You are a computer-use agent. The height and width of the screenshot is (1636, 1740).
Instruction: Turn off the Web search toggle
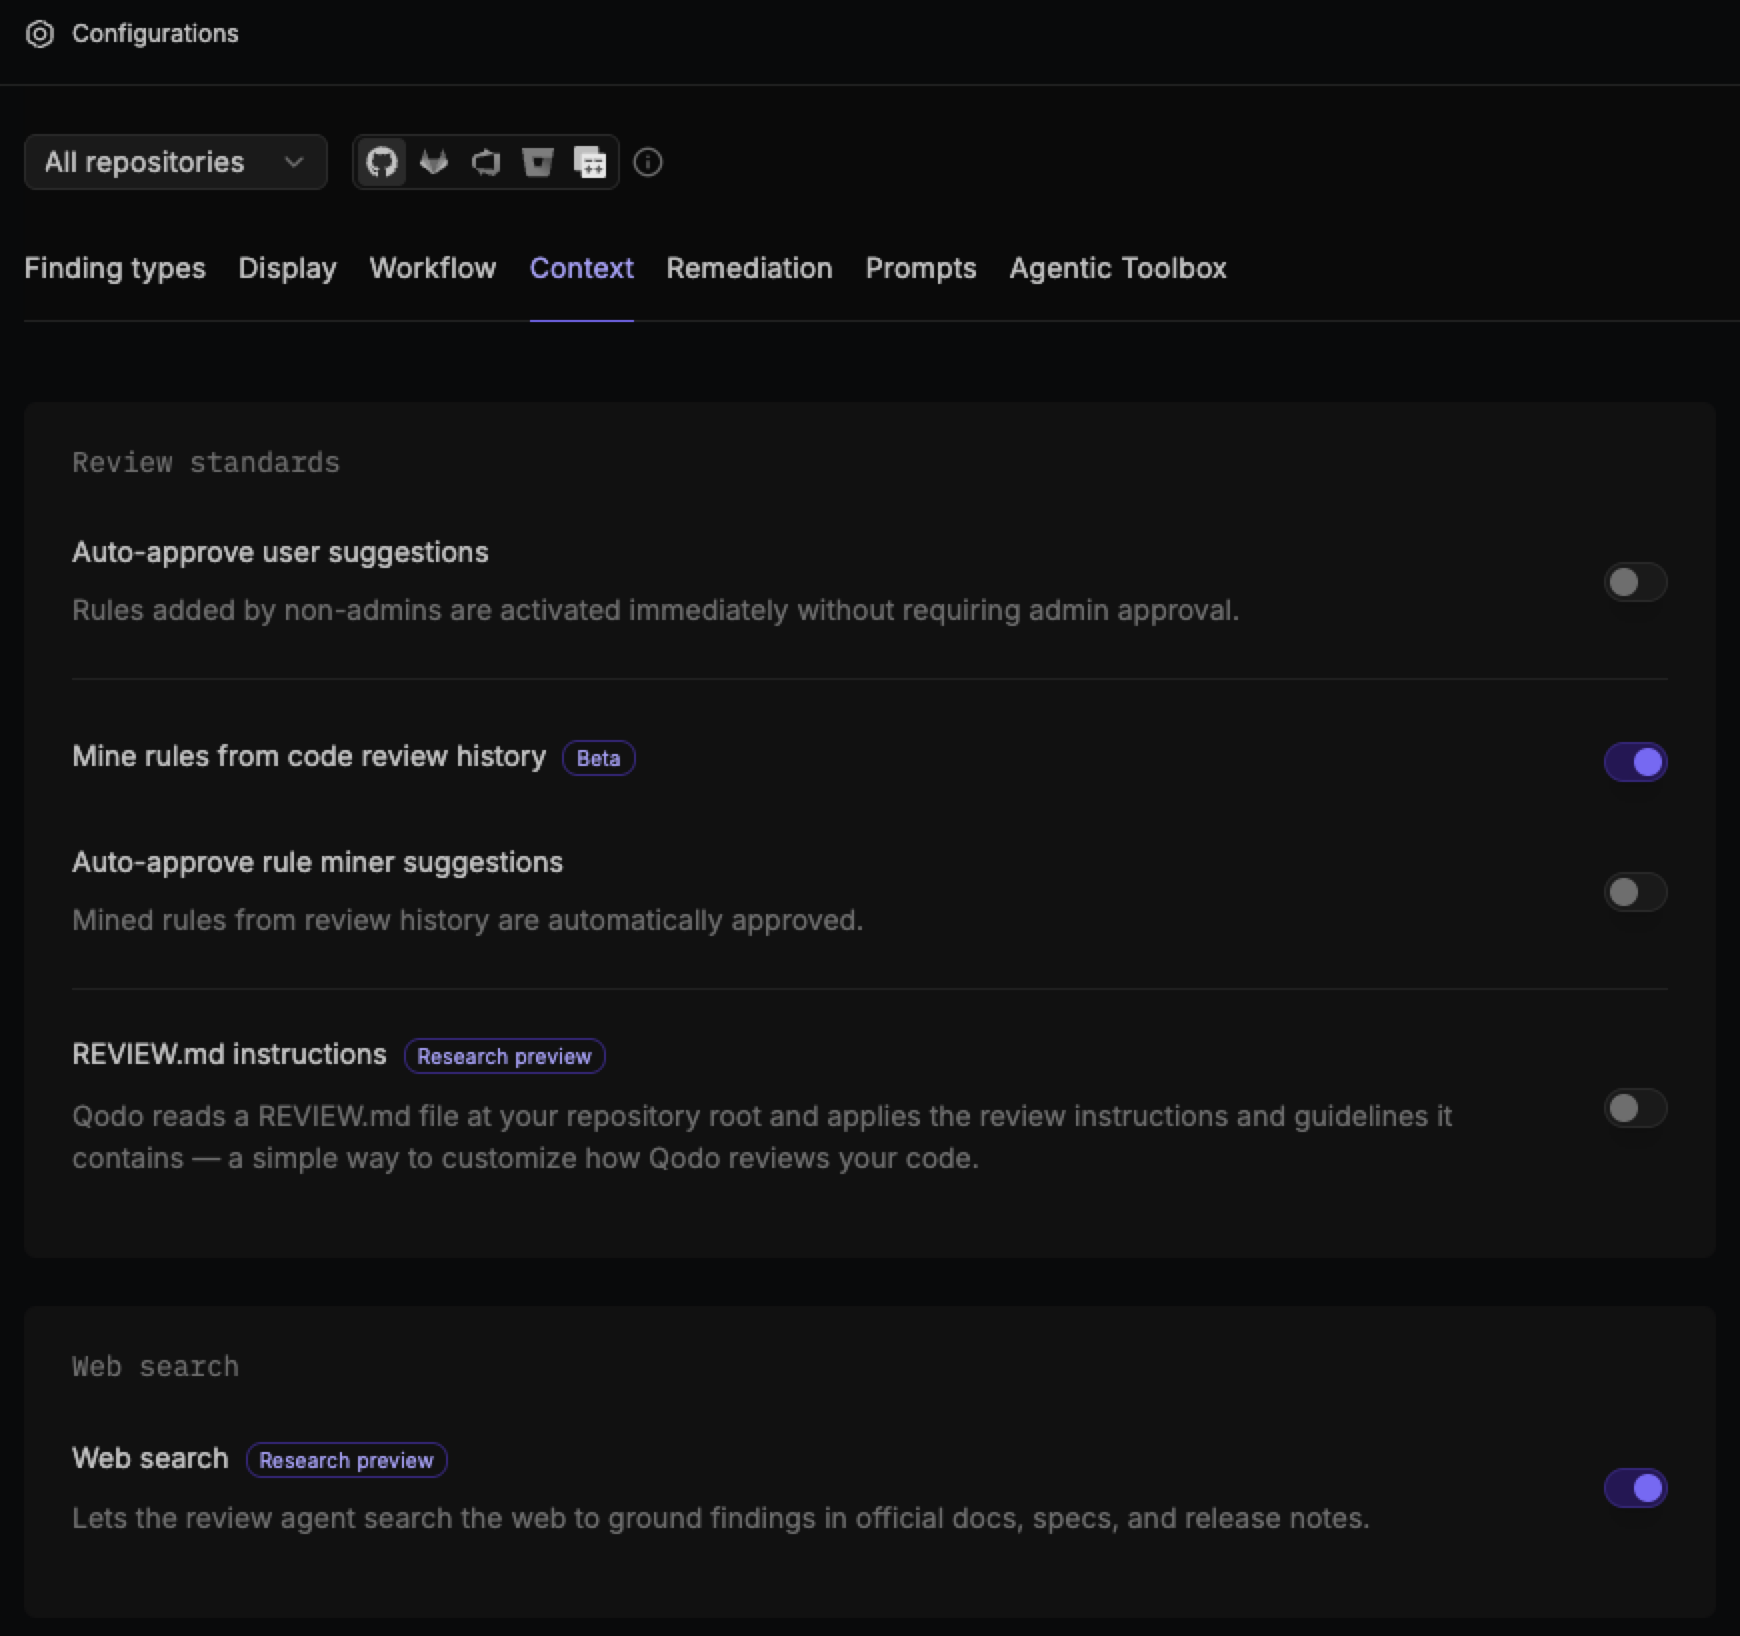click(1635, 1488)
